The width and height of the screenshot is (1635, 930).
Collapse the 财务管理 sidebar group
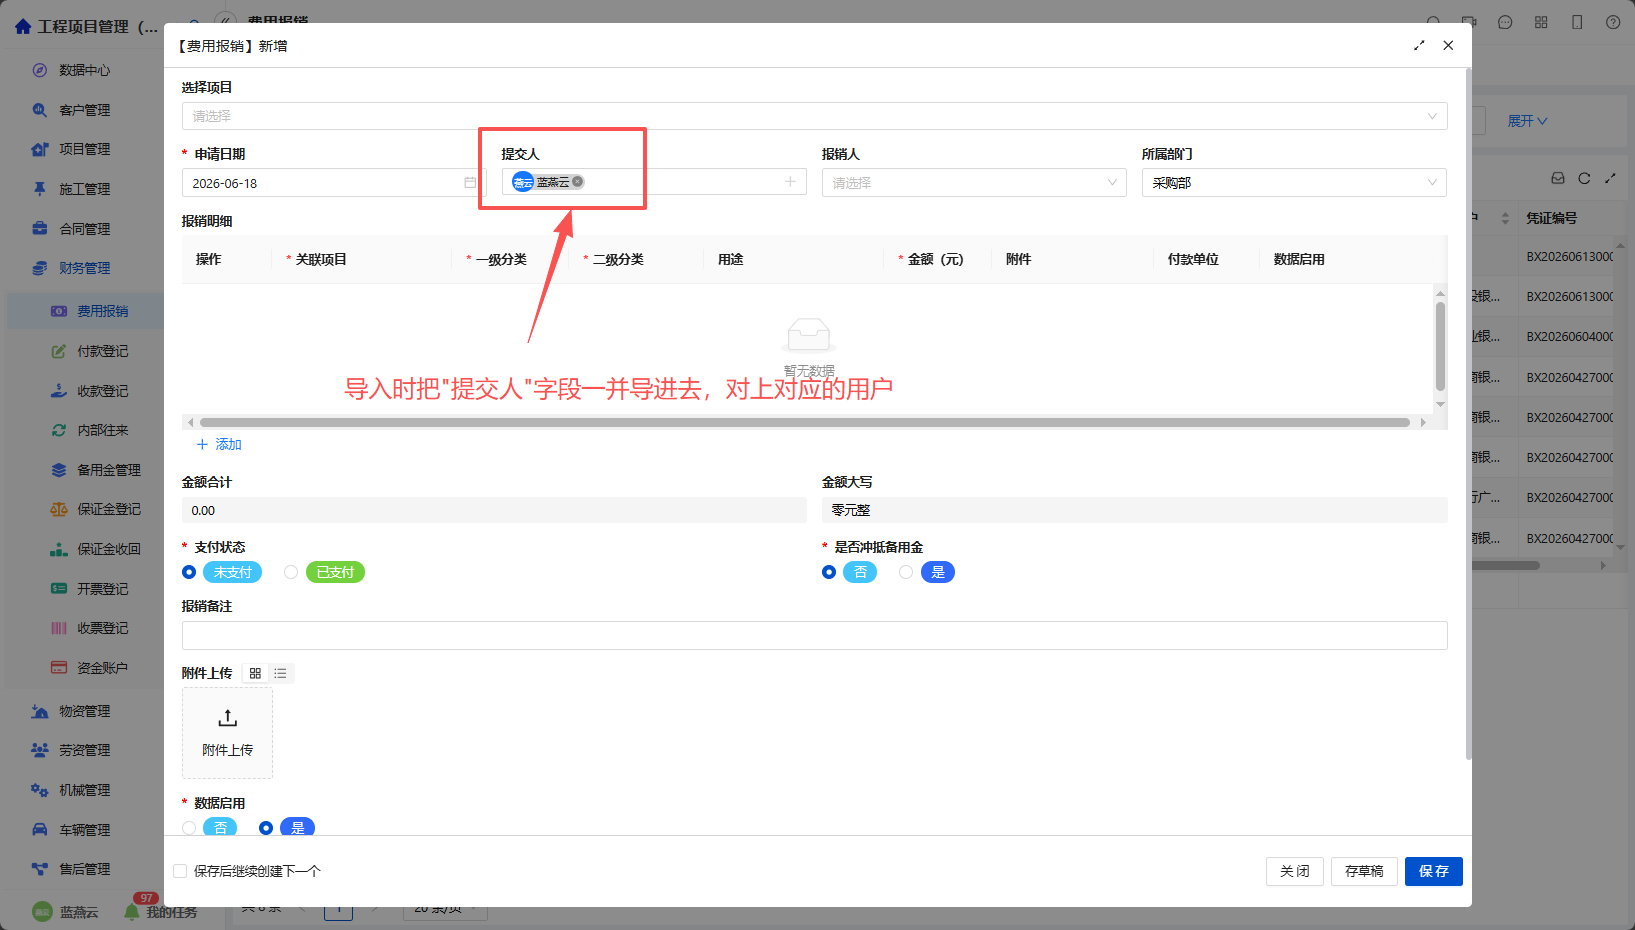(84, 268)
